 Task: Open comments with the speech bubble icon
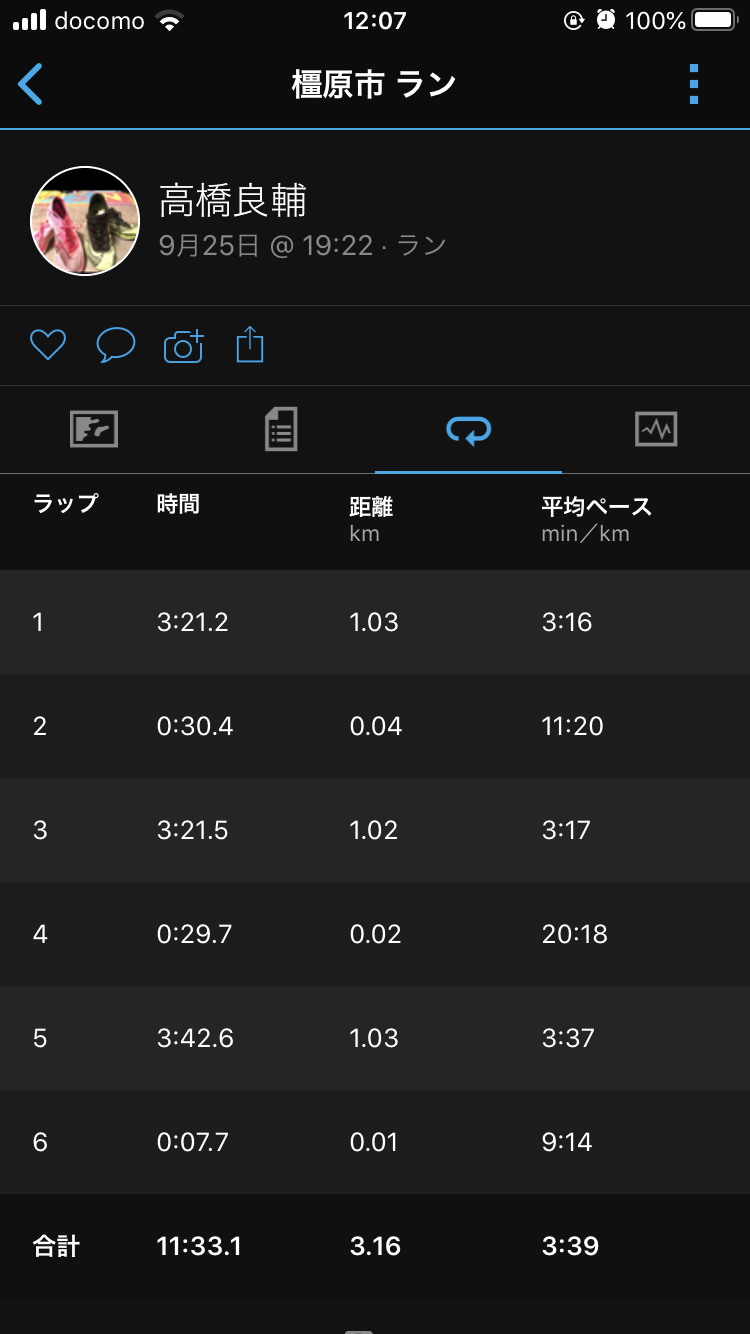(x=116, y=346)
